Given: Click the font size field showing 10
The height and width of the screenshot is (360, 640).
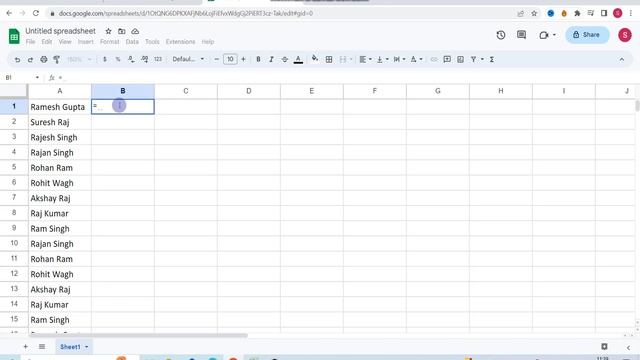Looking at the screenshot, I should (230, 60).
